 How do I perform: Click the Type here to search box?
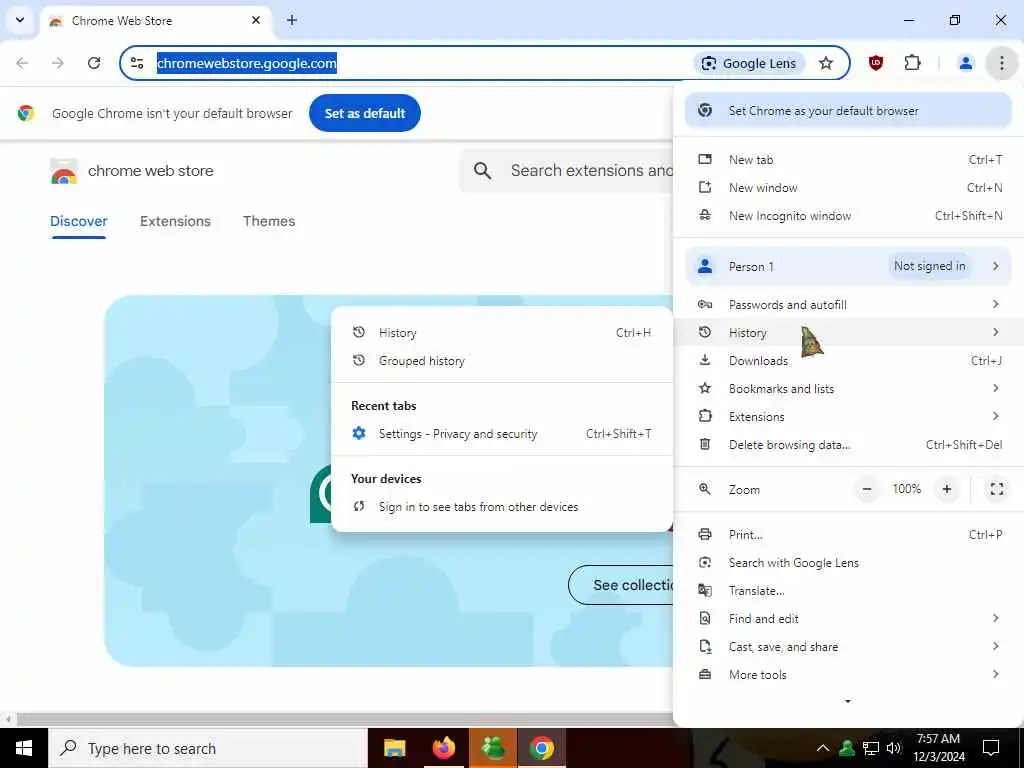[x=208, y=748]
